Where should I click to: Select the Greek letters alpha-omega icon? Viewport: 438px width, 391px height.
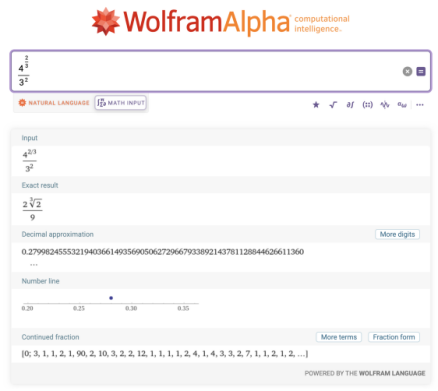[x=402, y=105]
